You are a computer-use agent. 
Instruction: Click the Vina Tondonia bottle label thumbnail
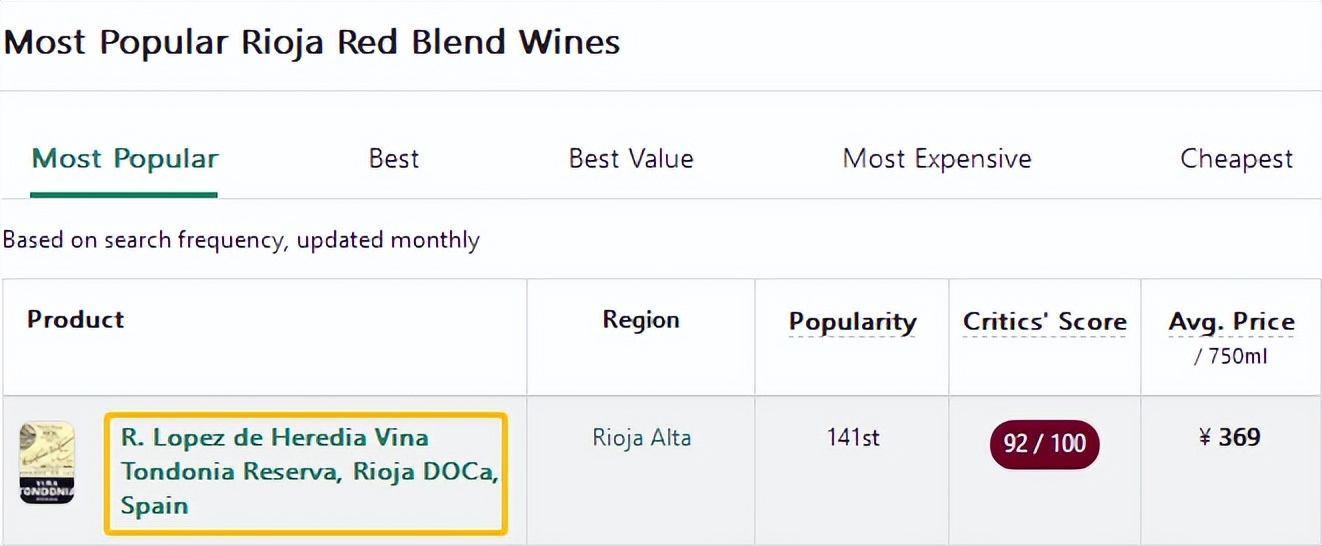(47, 462)
